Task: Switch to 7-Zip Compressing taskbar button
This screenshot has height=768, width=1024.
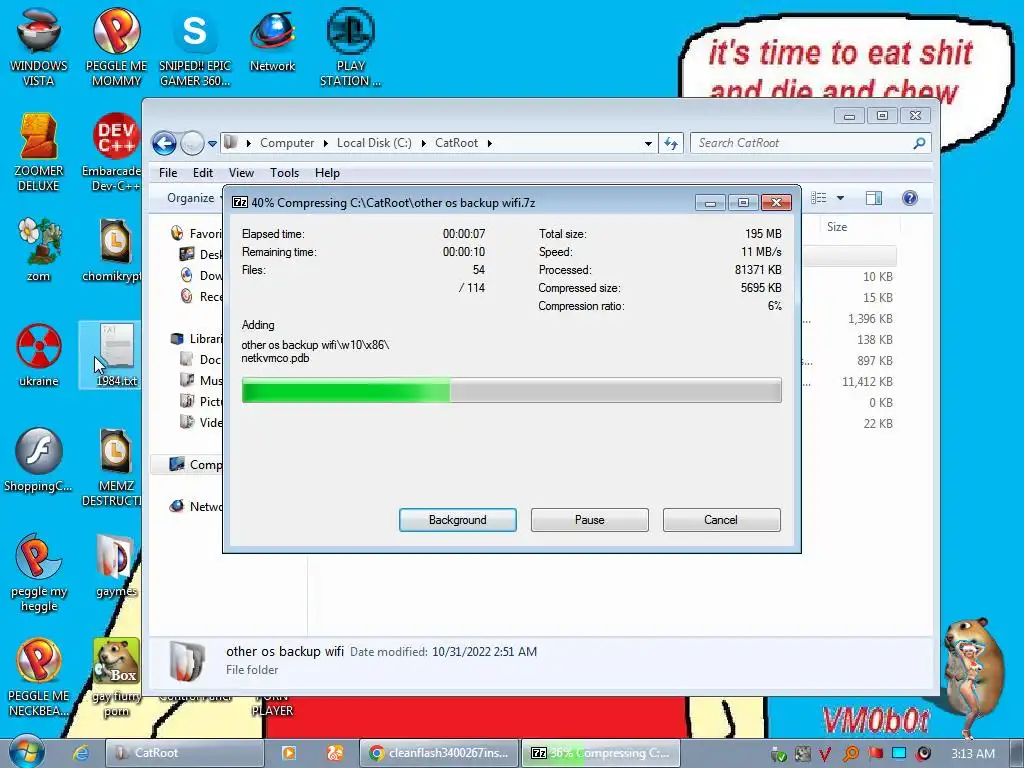Action: coord(600,753)
